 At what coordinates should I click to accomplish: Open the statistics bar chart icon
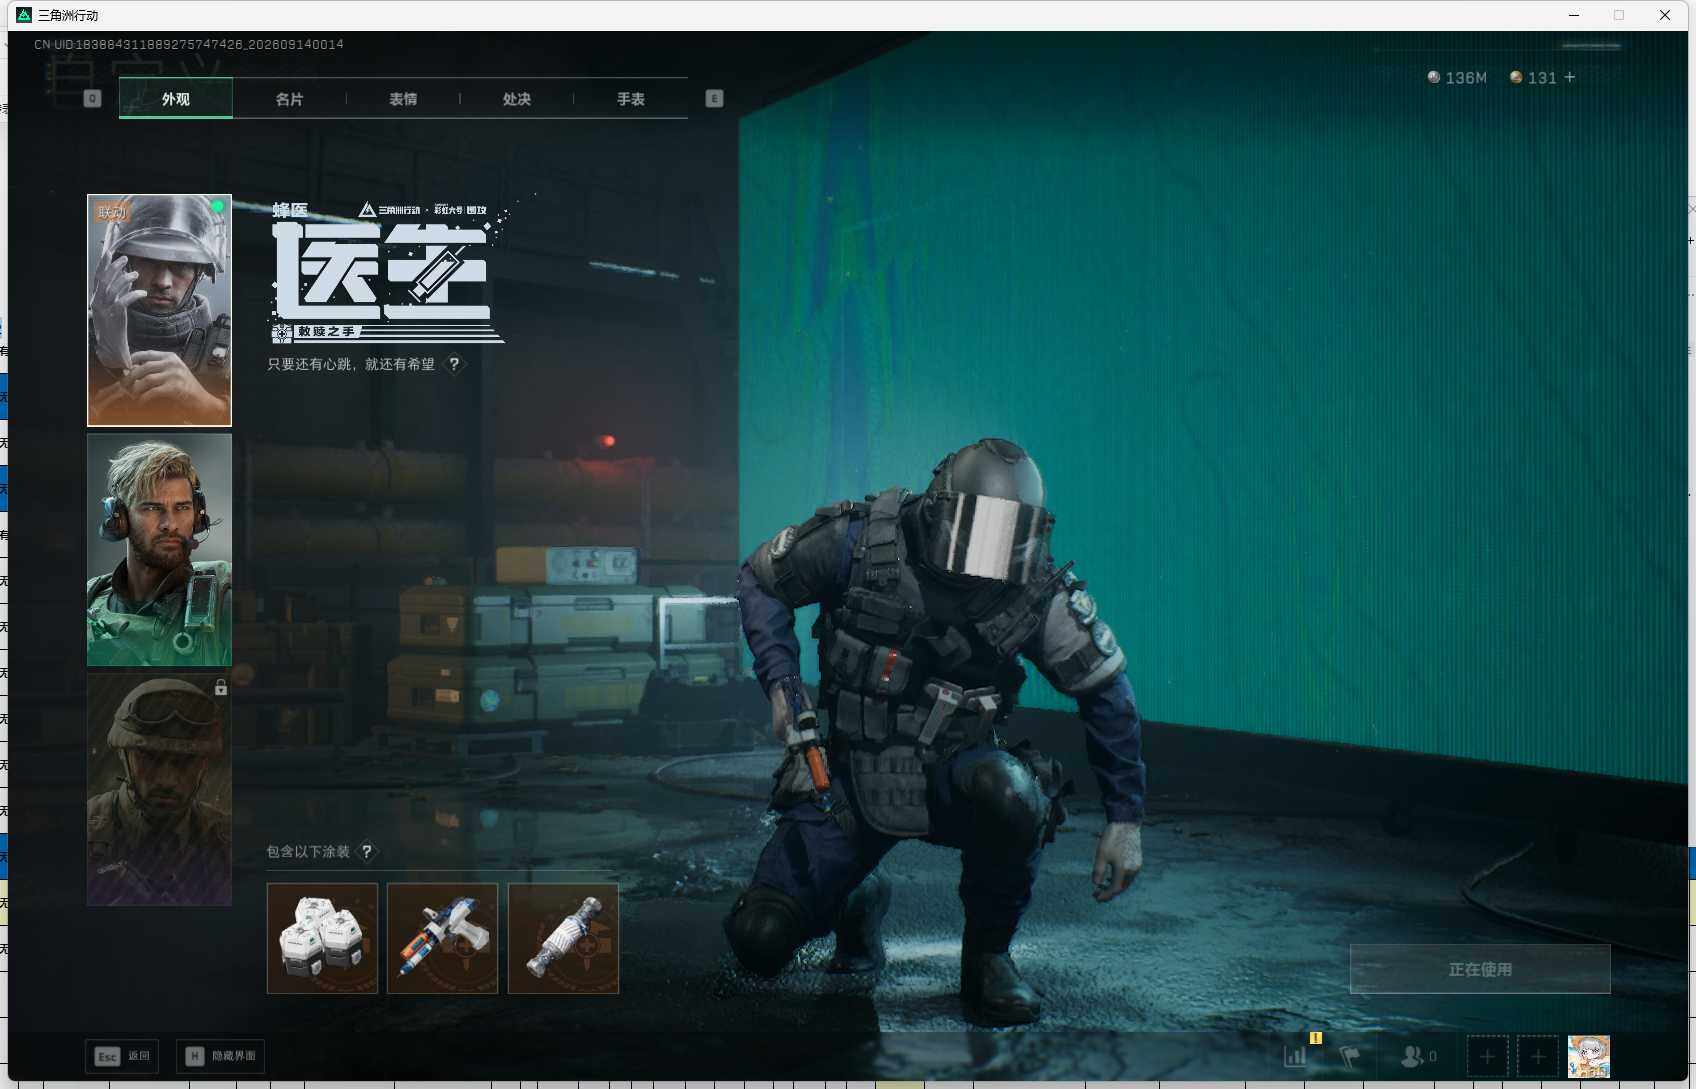1296,1055
